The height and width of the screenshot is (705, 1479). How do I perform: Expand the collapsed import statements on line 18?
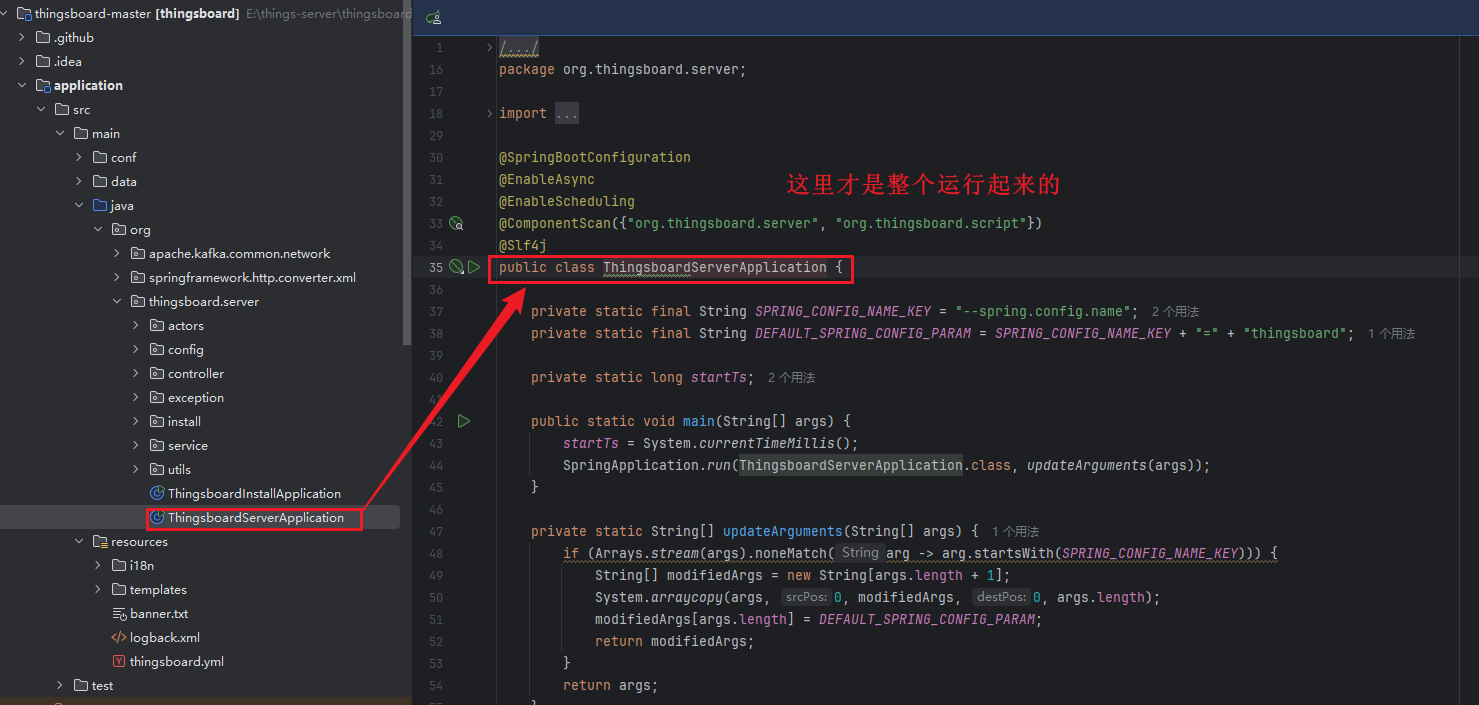tap(488, 112)
